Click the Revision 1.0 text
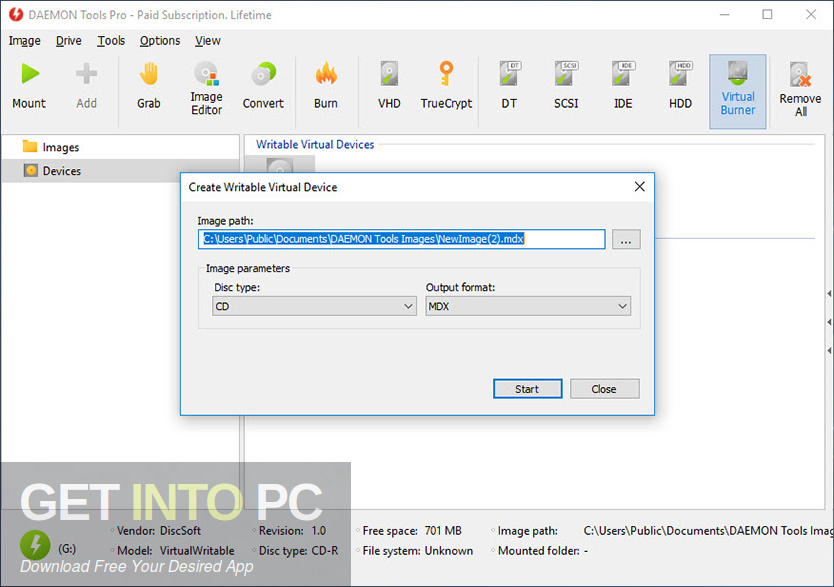 click(x=293, y=531)
